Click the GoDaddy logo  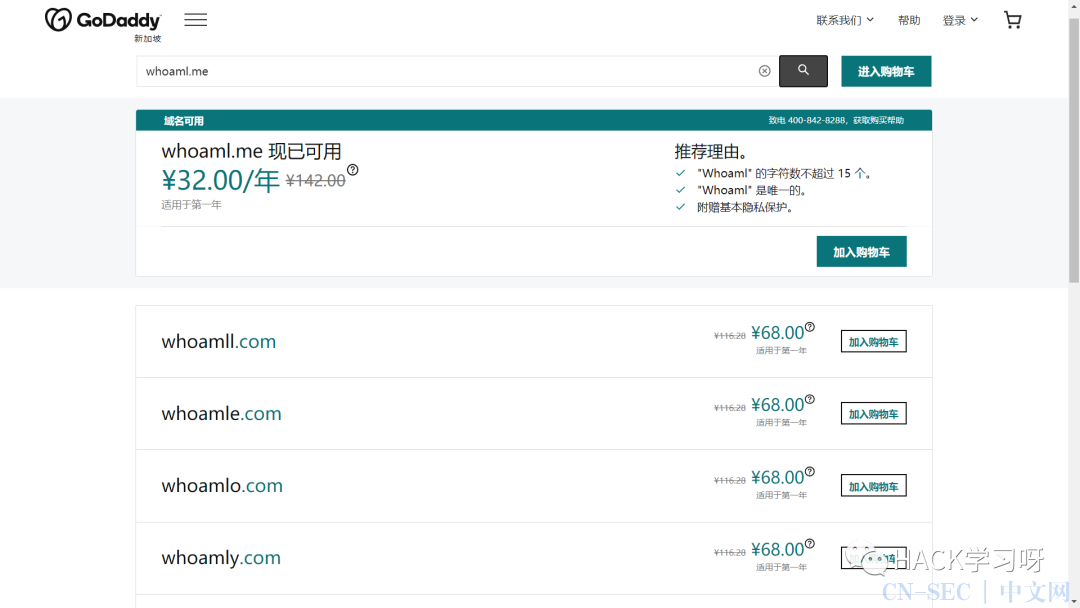tap(102, 21)
